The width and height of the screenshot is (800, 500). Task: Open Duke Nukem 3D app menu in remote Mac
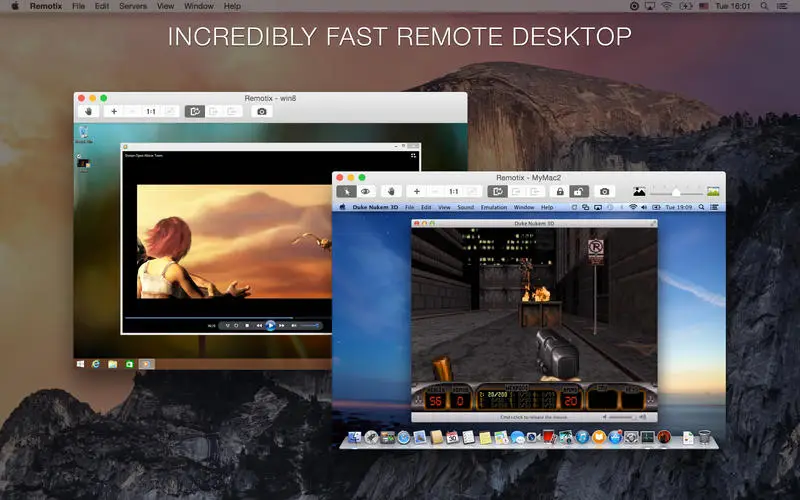tap(375, 208)
